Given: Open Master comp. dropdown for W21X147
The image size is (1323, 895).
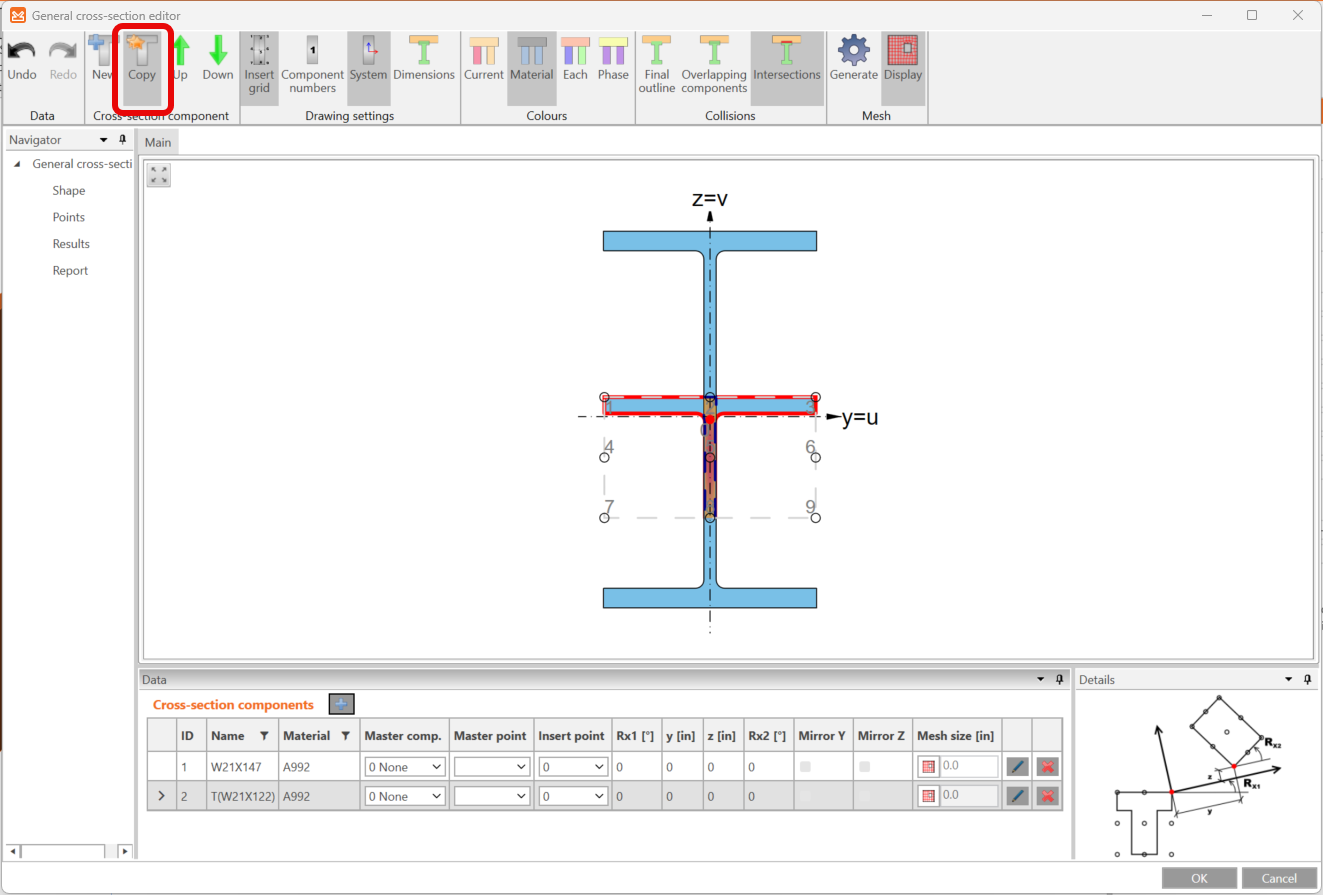Looking at the screenshot, I should point(404,767).
